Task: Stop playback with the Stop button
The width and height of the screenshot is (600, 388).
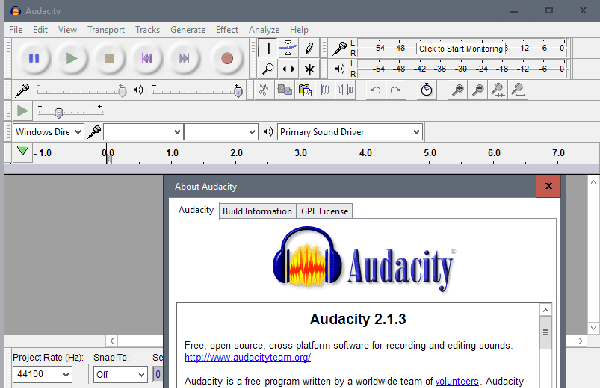Action: (x=109, y=58)
